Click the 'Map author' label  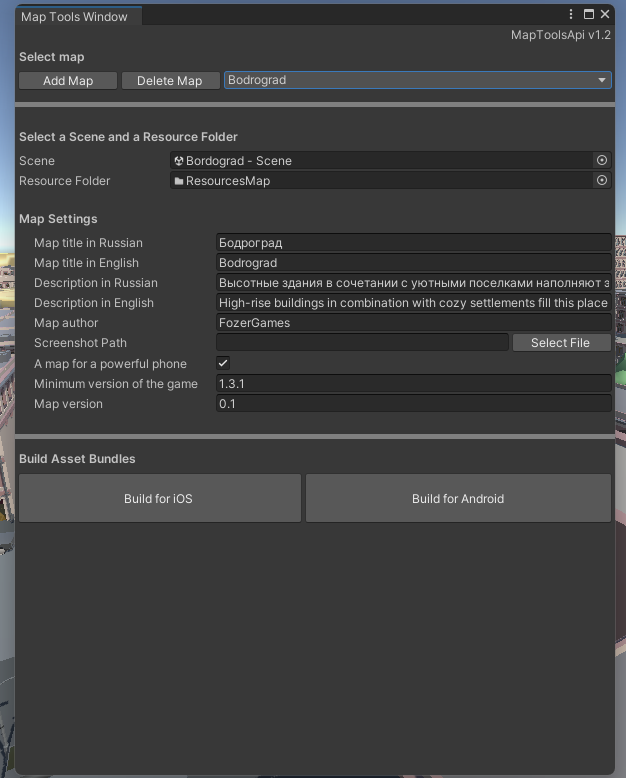click(66, 323)
